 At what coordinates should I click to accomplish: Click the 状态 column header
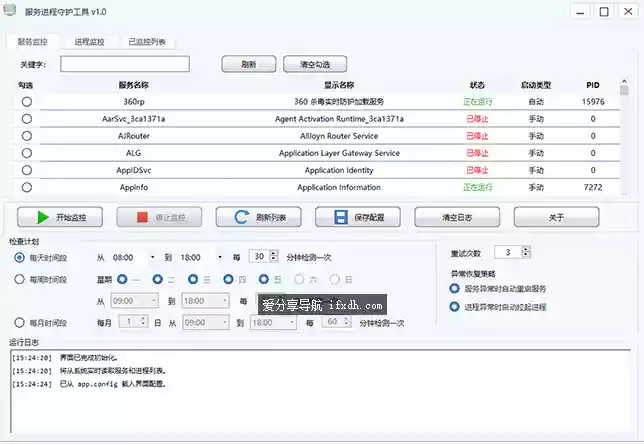477,85
